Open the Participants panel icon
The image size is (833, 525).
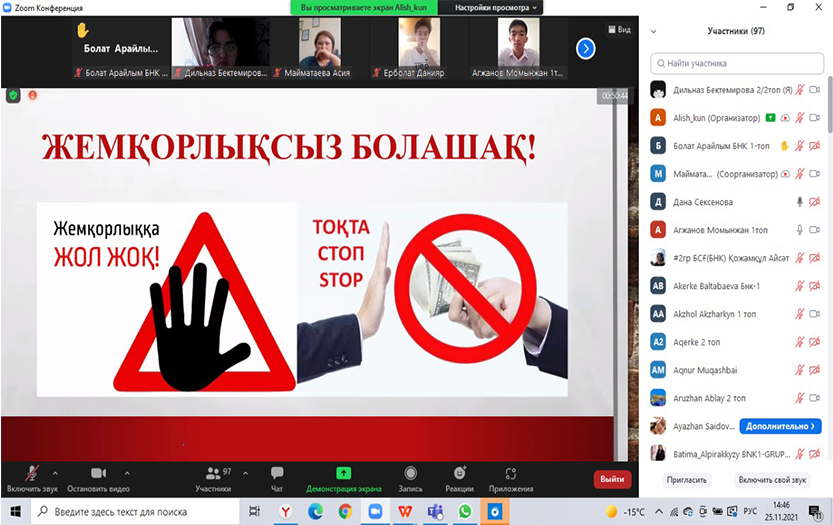[x=213, y=477]
